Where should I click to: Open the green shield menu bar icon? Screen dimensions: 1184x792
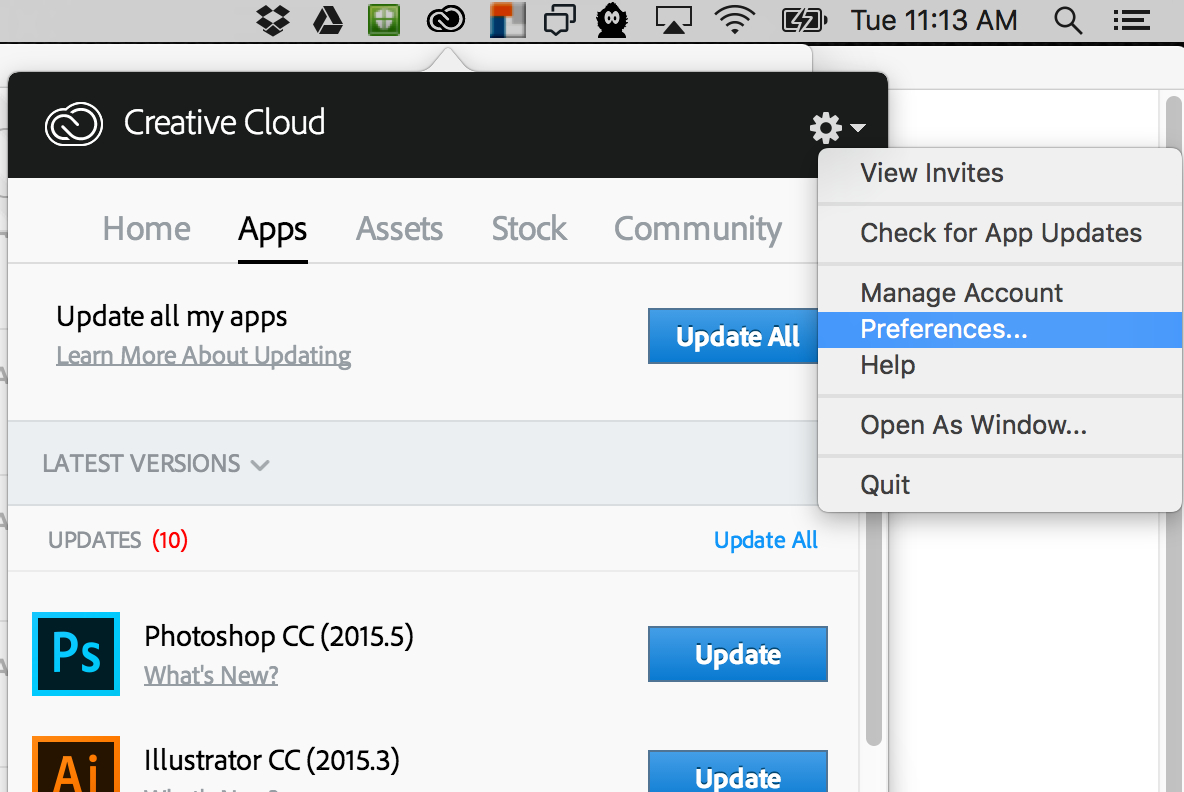tap(384, 20)
